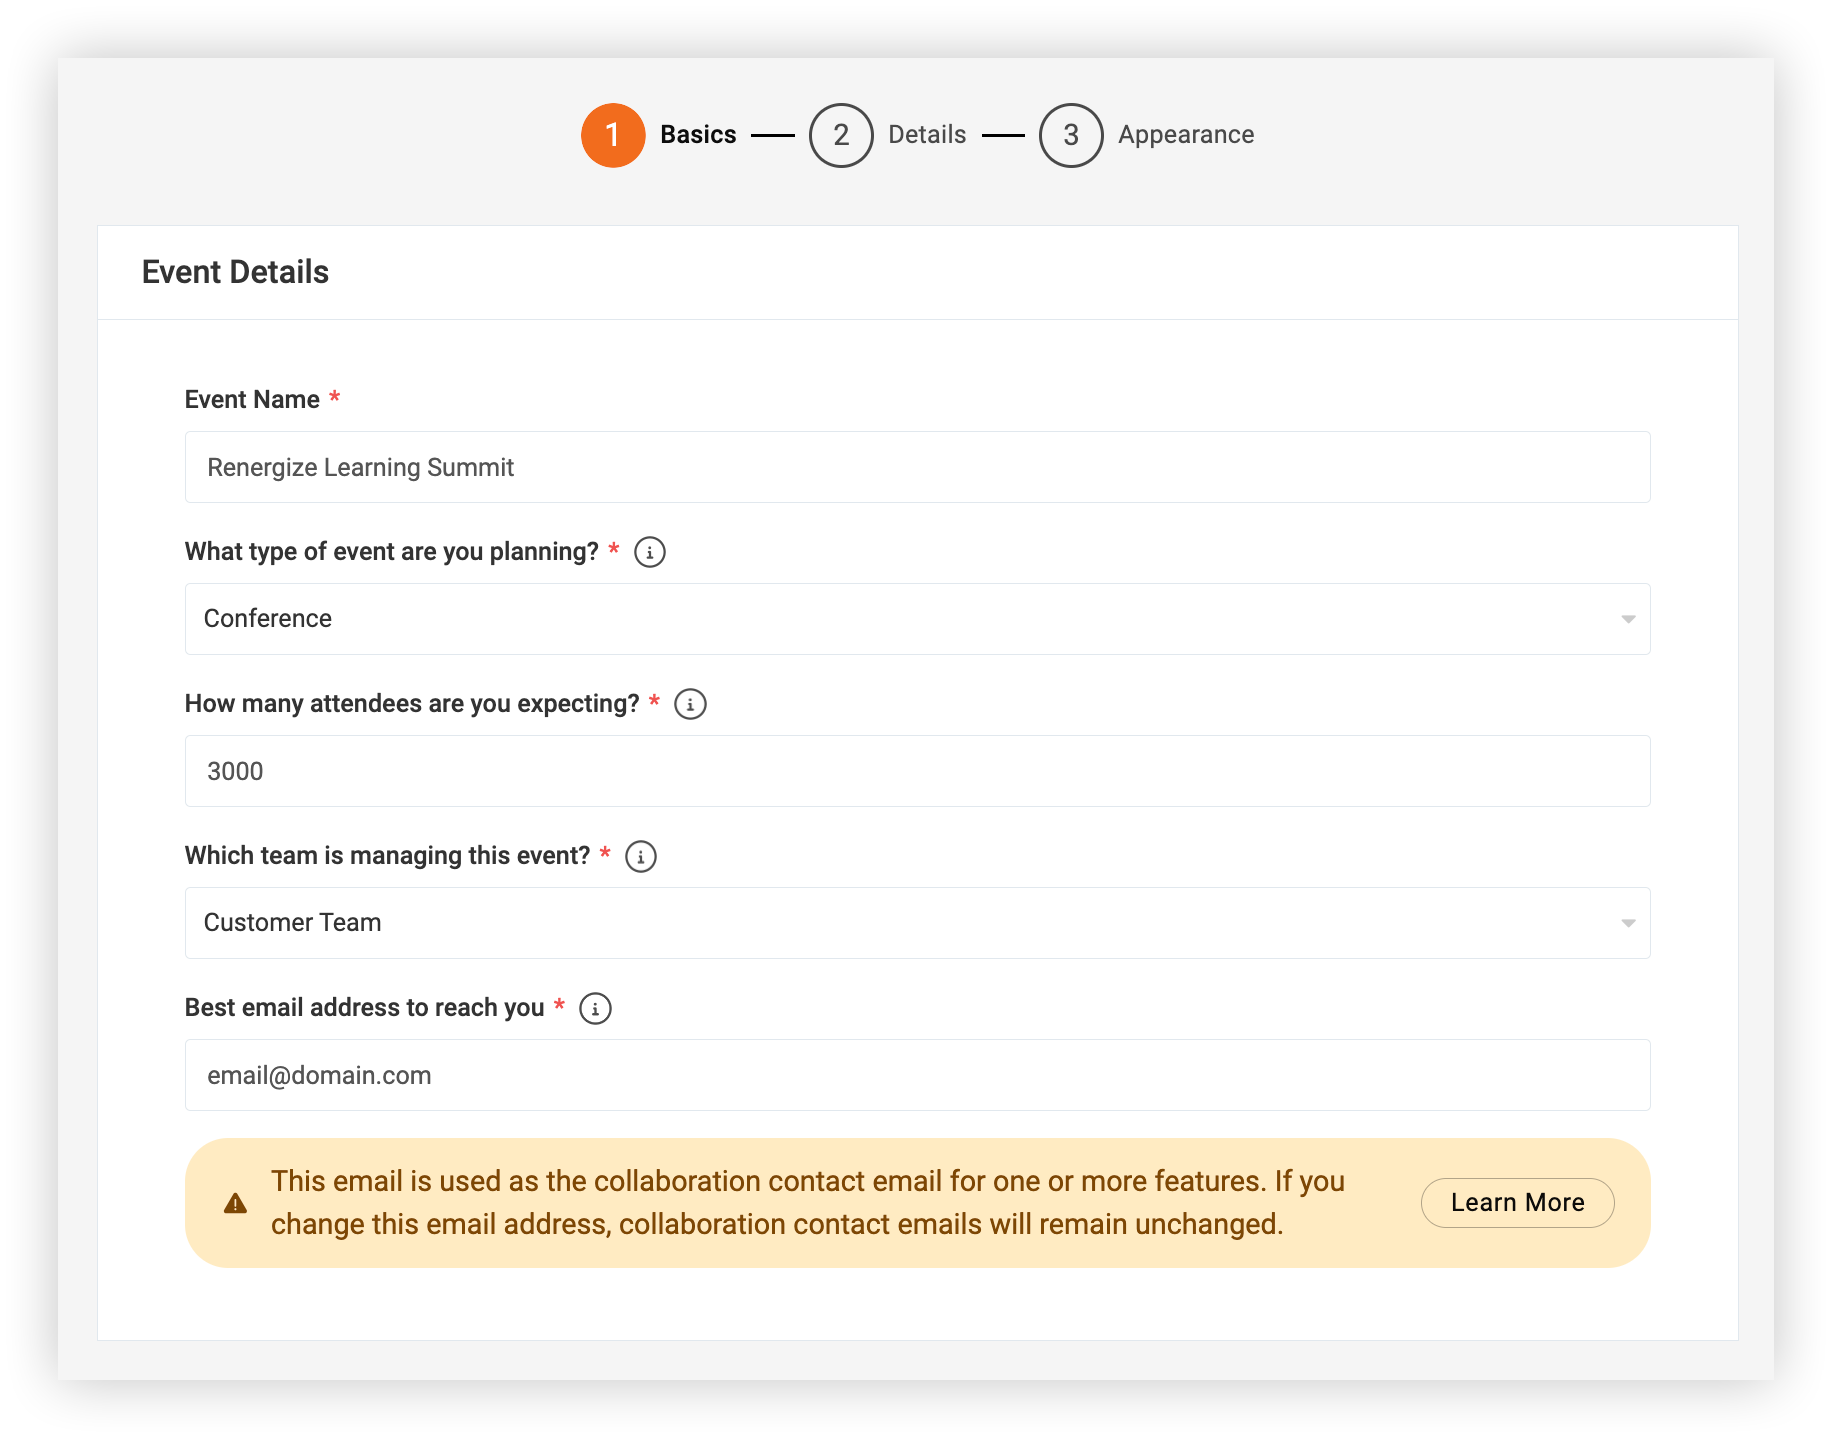Select the Basics step label
Screen dimensions: 1832x1438
point(698,135)
